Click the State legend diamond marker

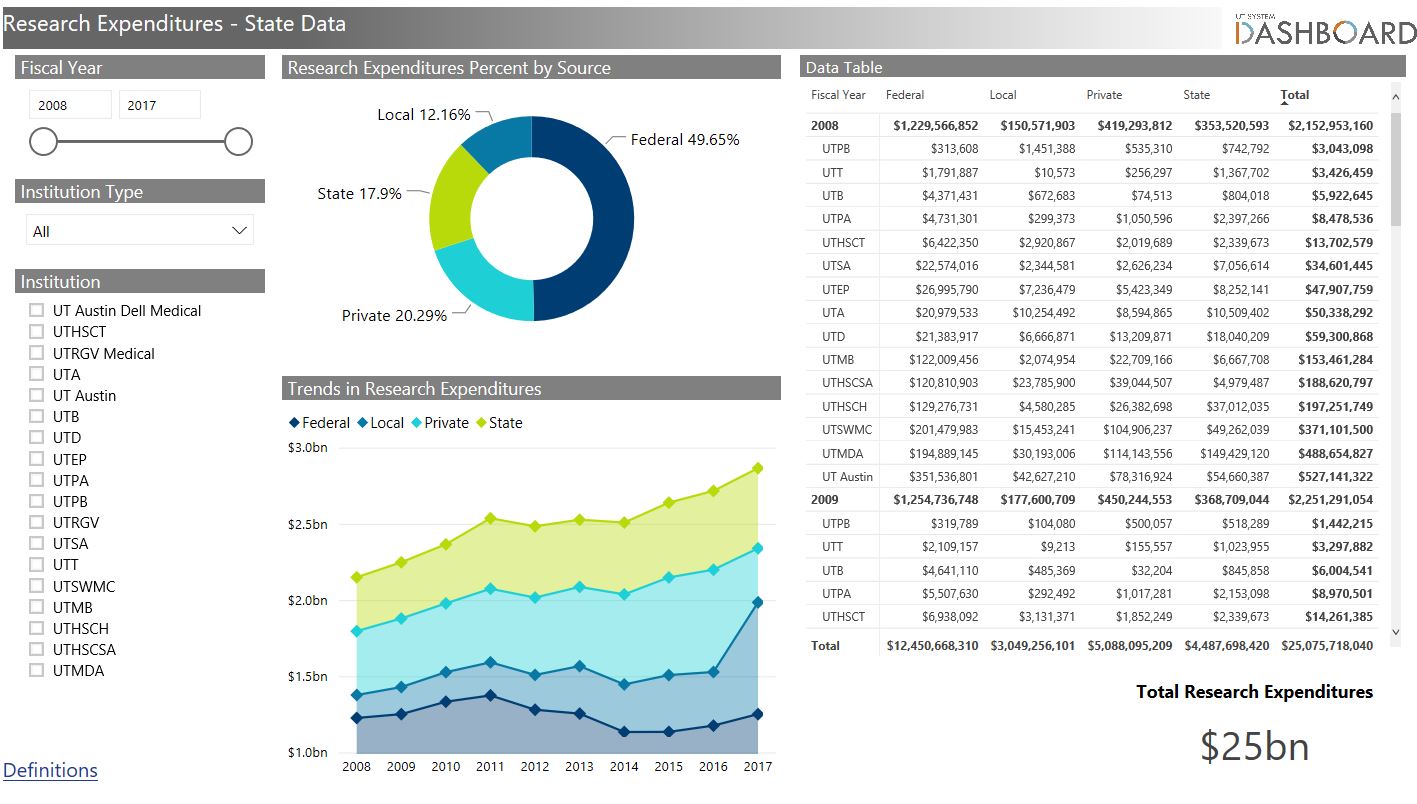(481, 423)
